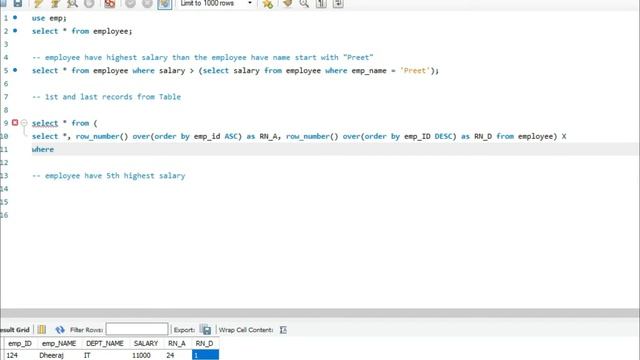This screenshot has height=360, width=640.
Task: Select the DEPT_NAME column header
Action: [x=105, y=344]
